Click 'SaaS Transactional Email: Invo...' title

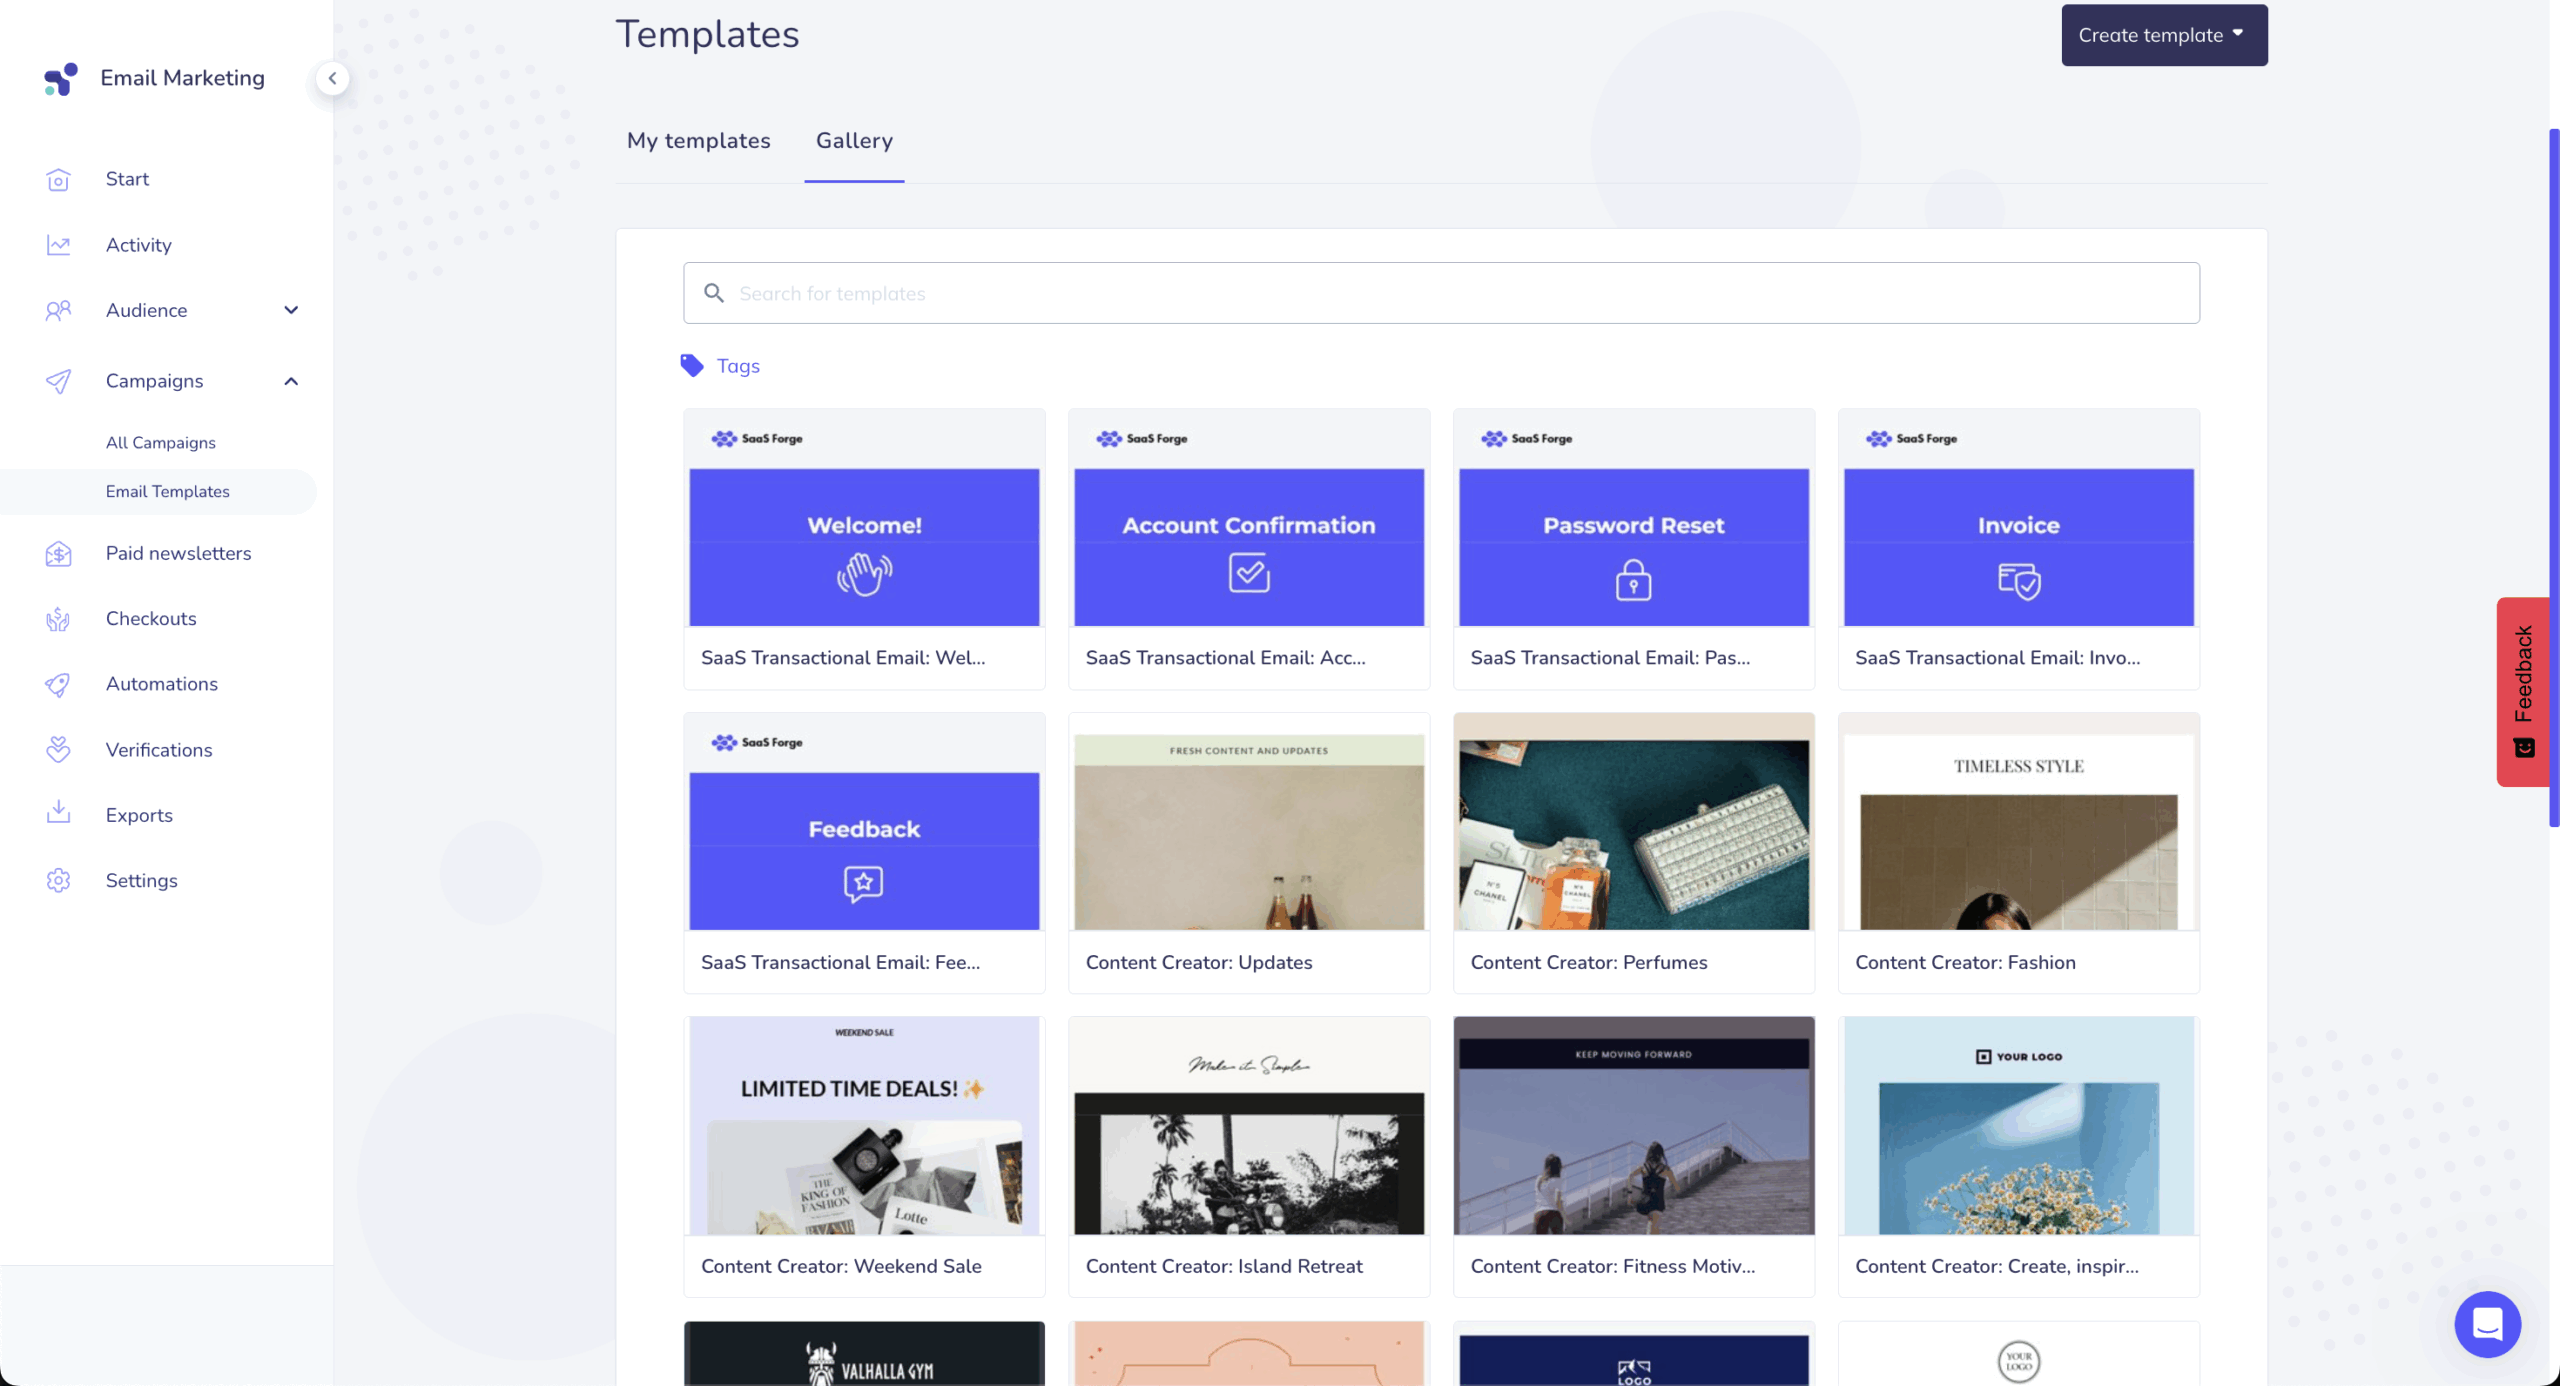pyautogui.click(x=1998, y=658)
